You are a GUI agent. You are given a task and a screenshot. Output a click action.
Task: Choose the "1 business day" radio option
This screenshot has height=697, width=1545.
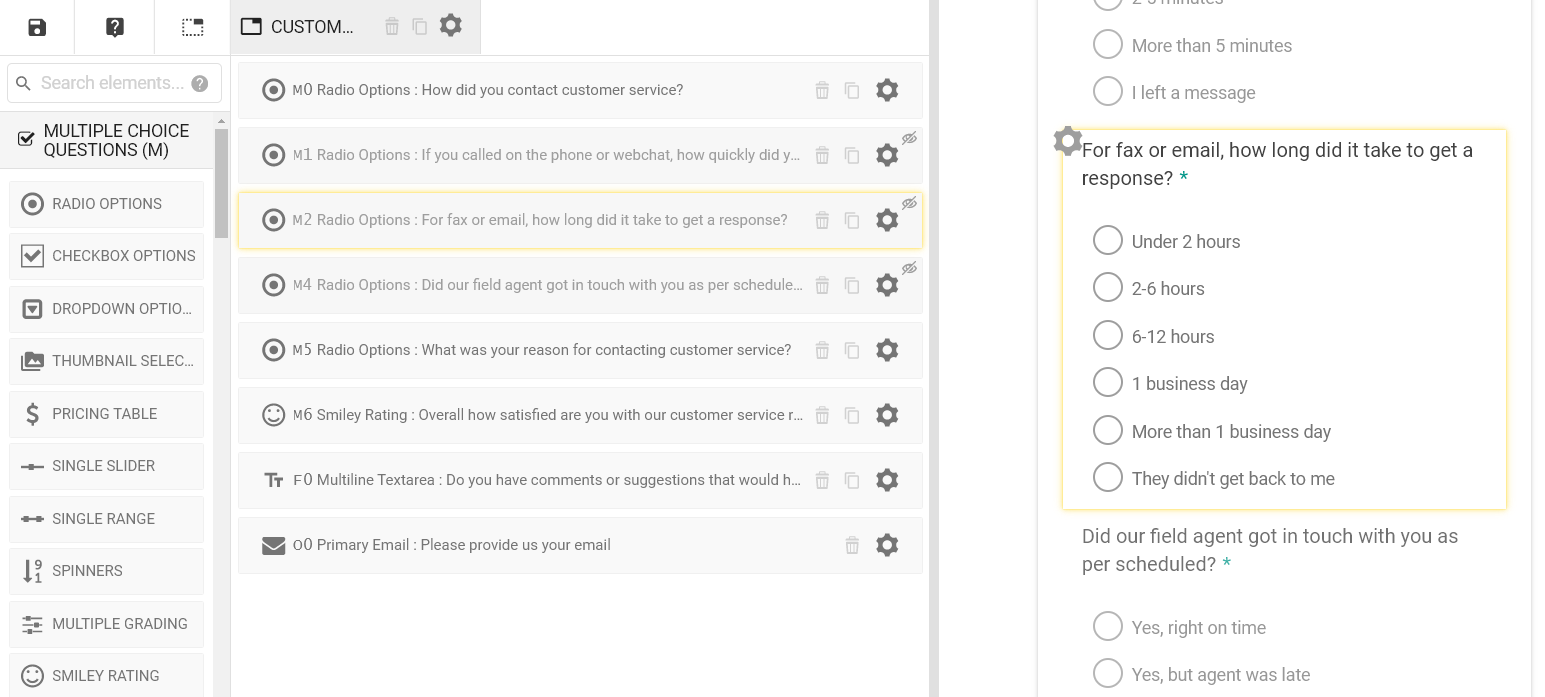1107,383
